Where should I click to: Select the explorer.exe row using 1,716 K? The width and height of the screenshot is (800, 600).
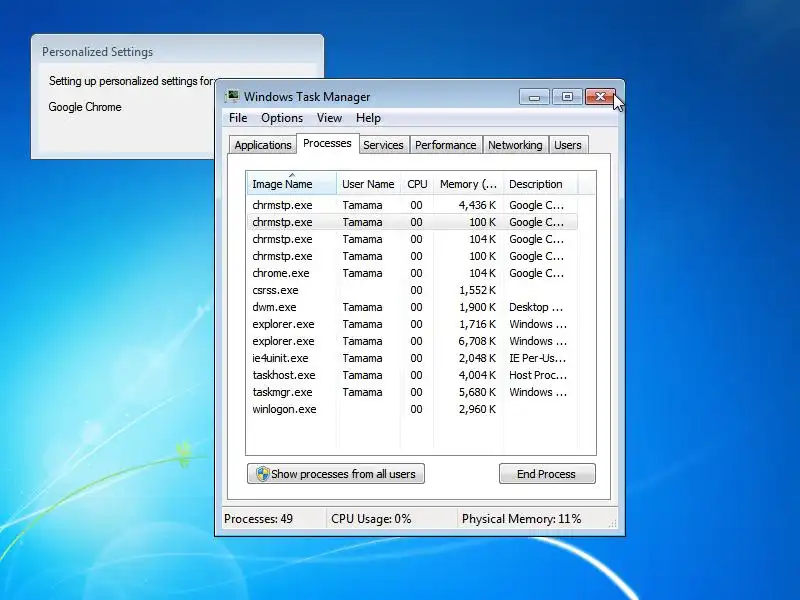pyautogui.click(x=412, y=324)
